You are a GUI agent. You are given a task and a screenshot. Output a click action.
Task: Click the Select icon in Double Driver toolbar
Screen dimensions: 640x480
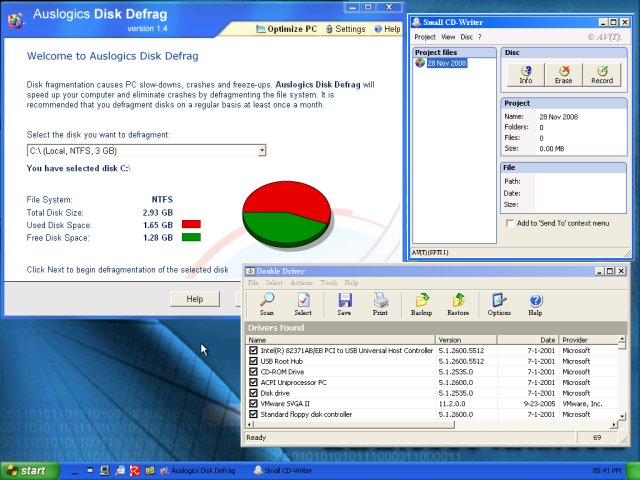pyautogui.click(x=303, y=304)
